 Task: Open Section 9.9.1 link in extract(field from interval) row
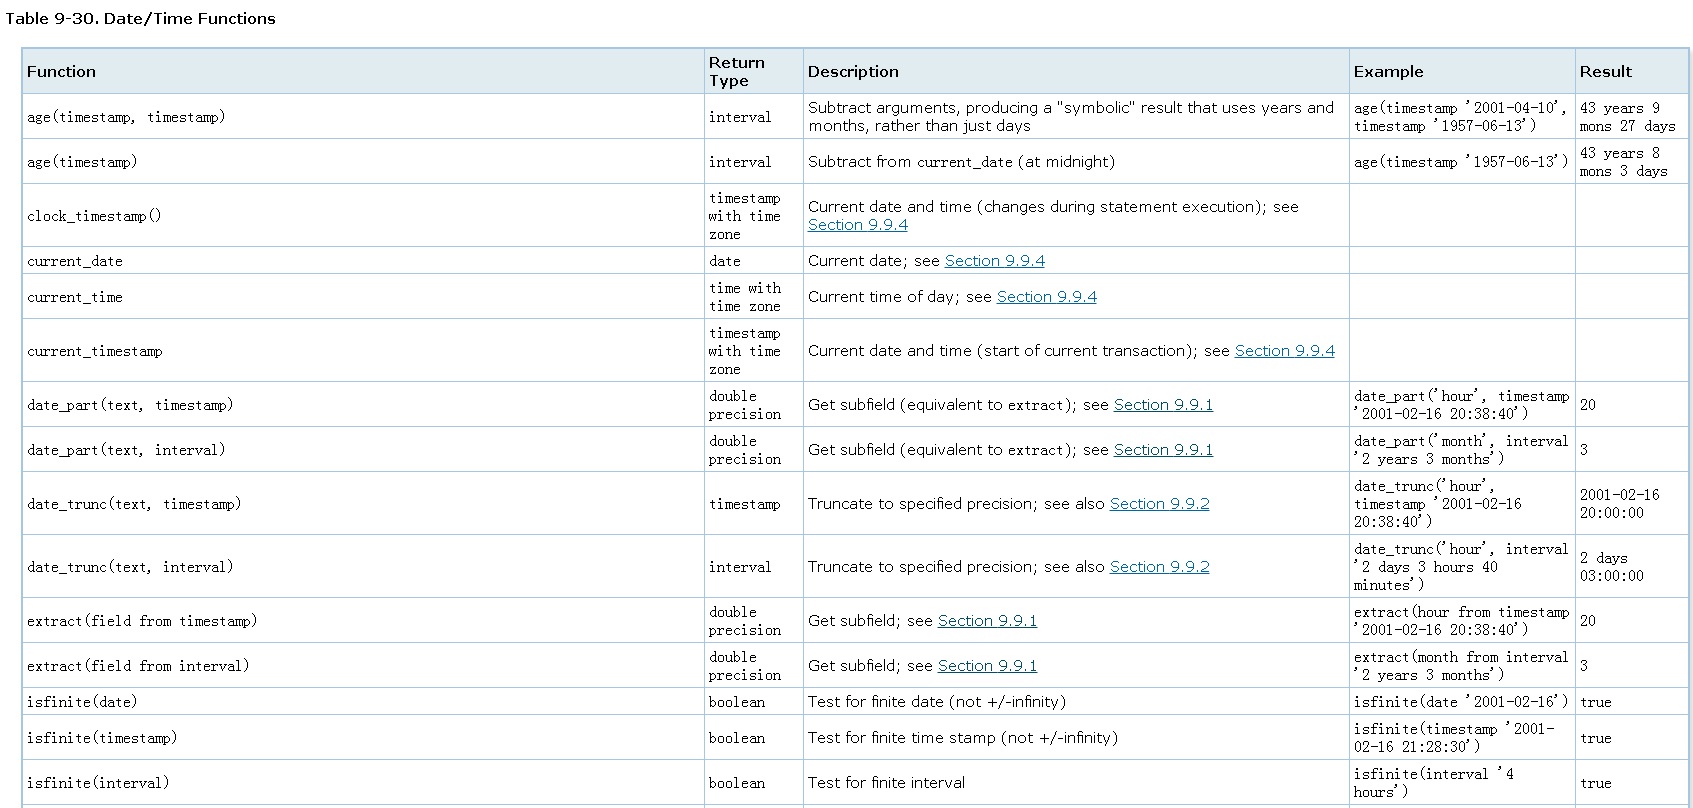[987, 666]
